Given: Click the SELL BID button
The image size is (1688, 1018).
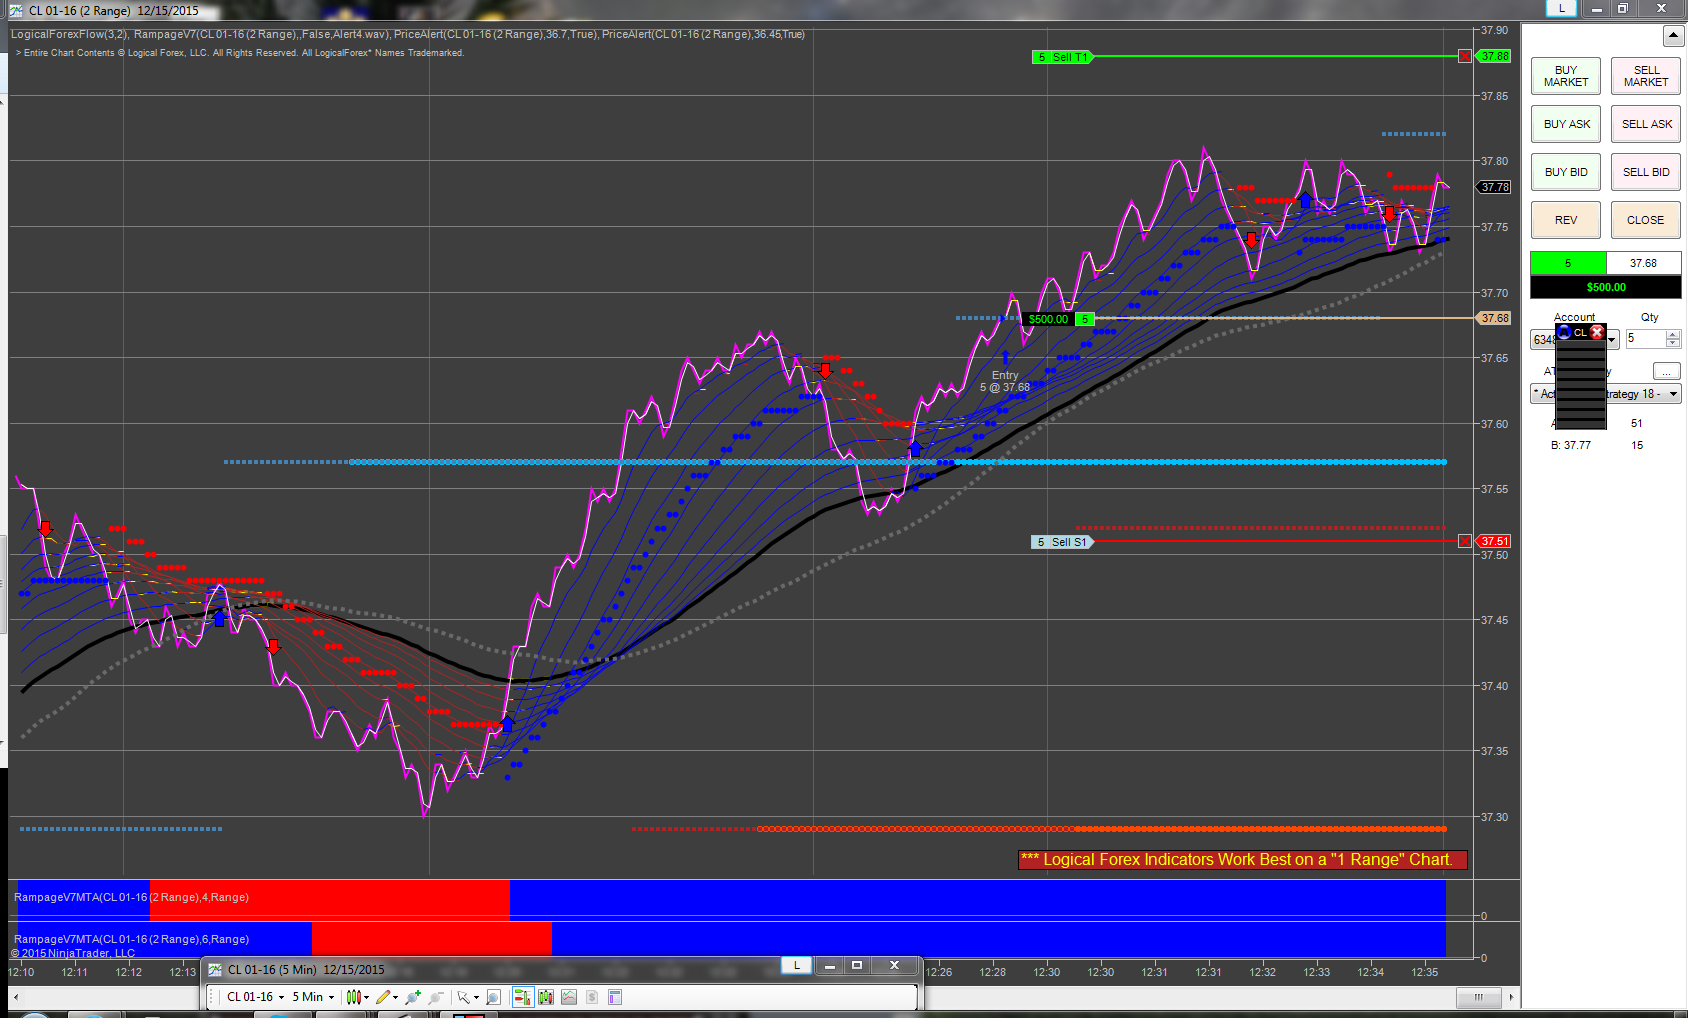Looking at the screenshot, I should (1646, 172).
